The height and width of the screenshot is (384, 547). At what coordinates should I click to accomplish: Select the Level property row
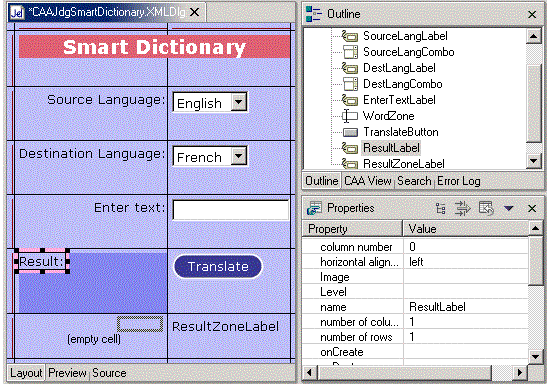[x=415, y=292]
